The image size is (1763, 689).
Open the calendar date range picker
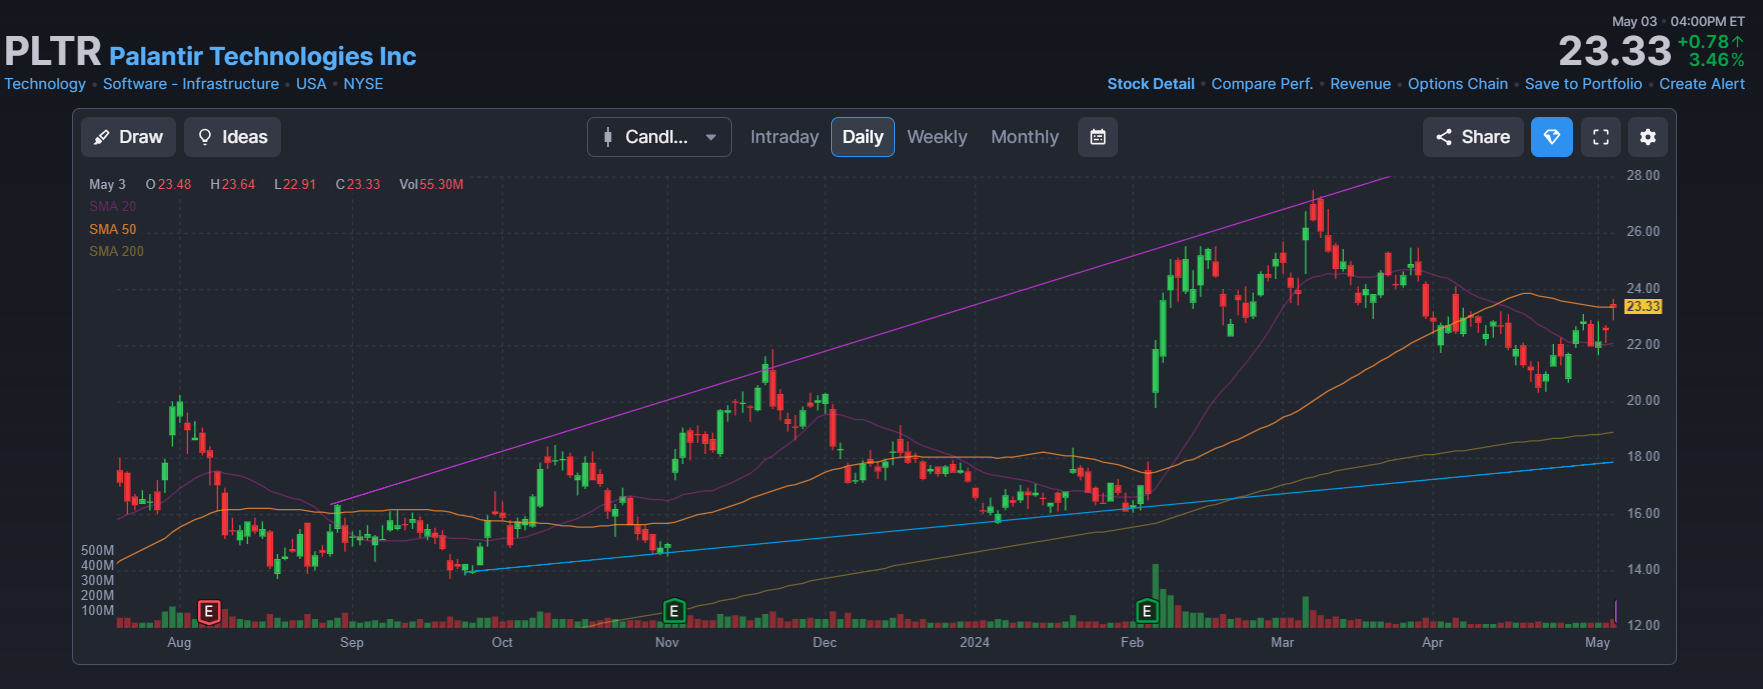pos(1097,137)
